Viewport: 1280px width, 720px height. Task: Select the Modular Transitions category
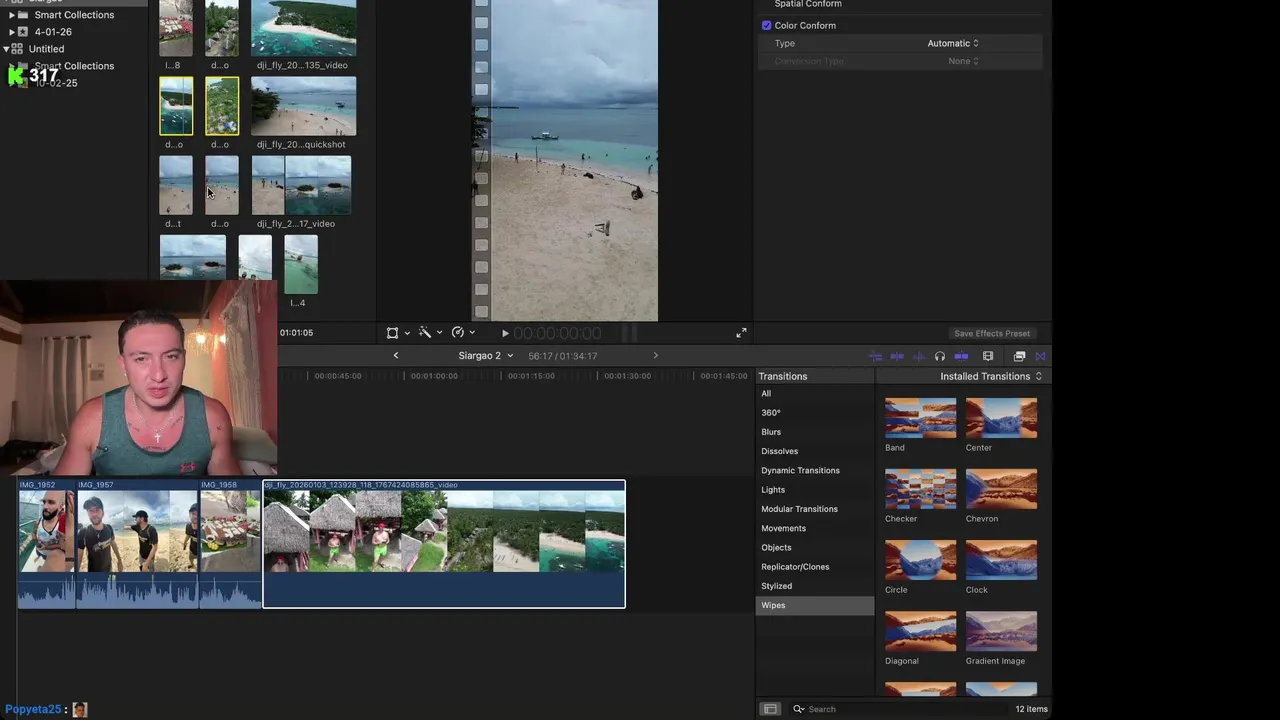click(x=815, y=509)
